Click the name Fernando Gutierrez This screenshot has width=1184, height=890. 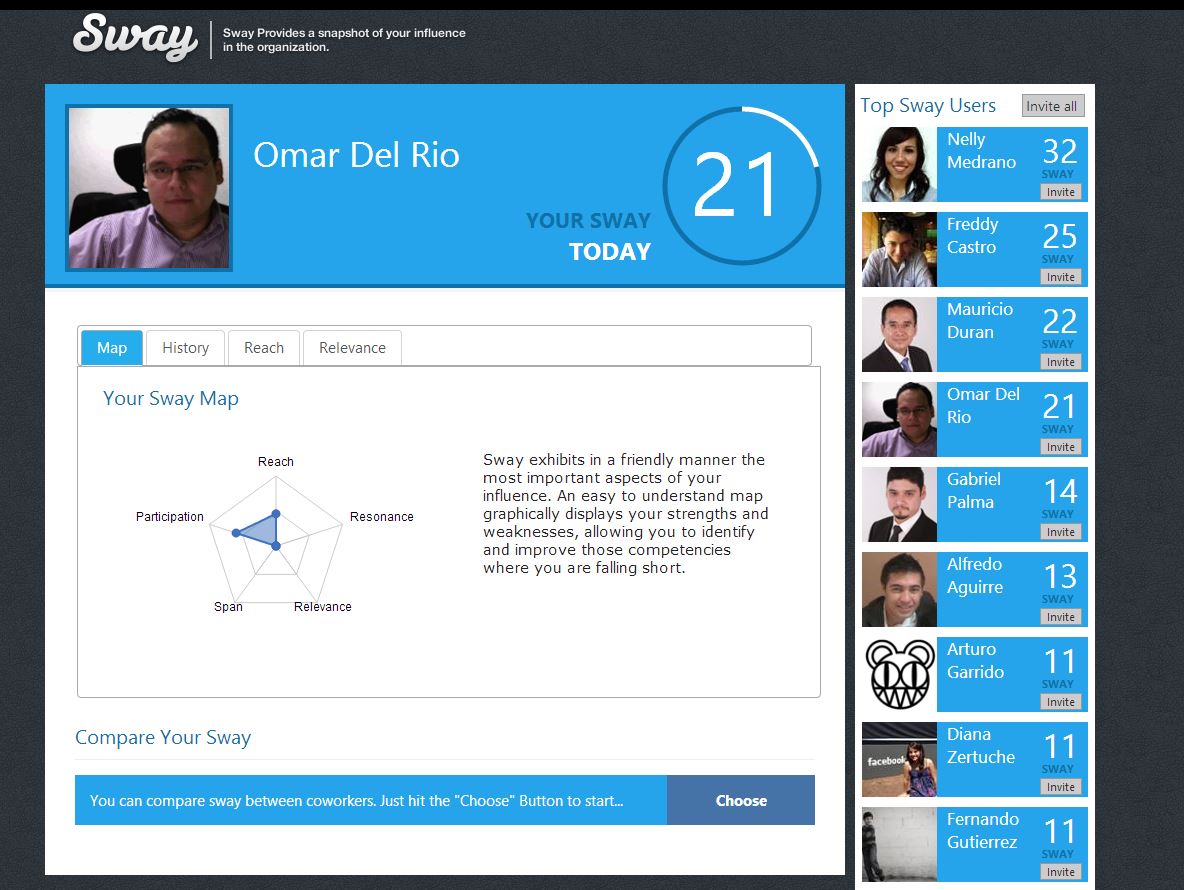click(x=983, y=830)
